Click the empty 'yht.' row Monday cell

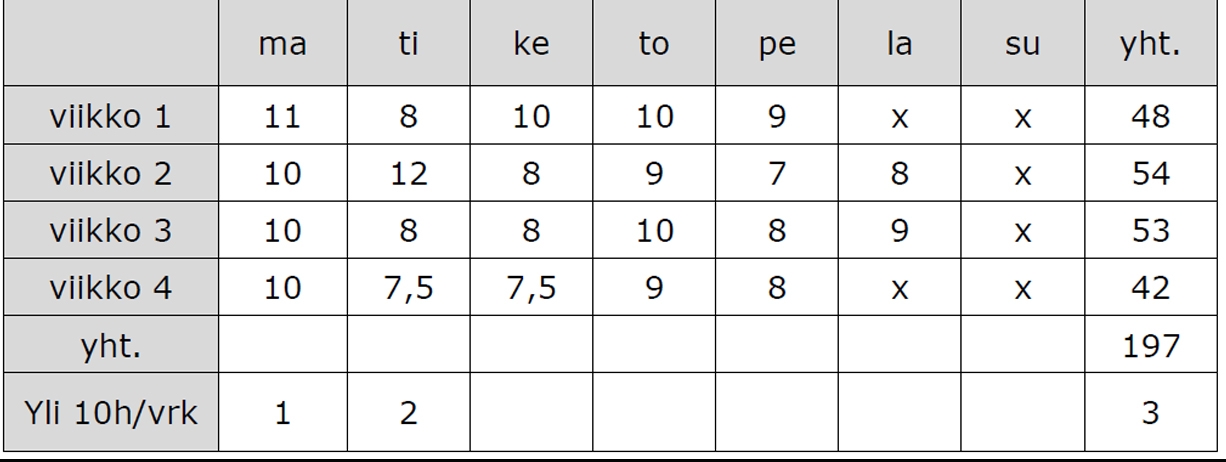point(282,345)
